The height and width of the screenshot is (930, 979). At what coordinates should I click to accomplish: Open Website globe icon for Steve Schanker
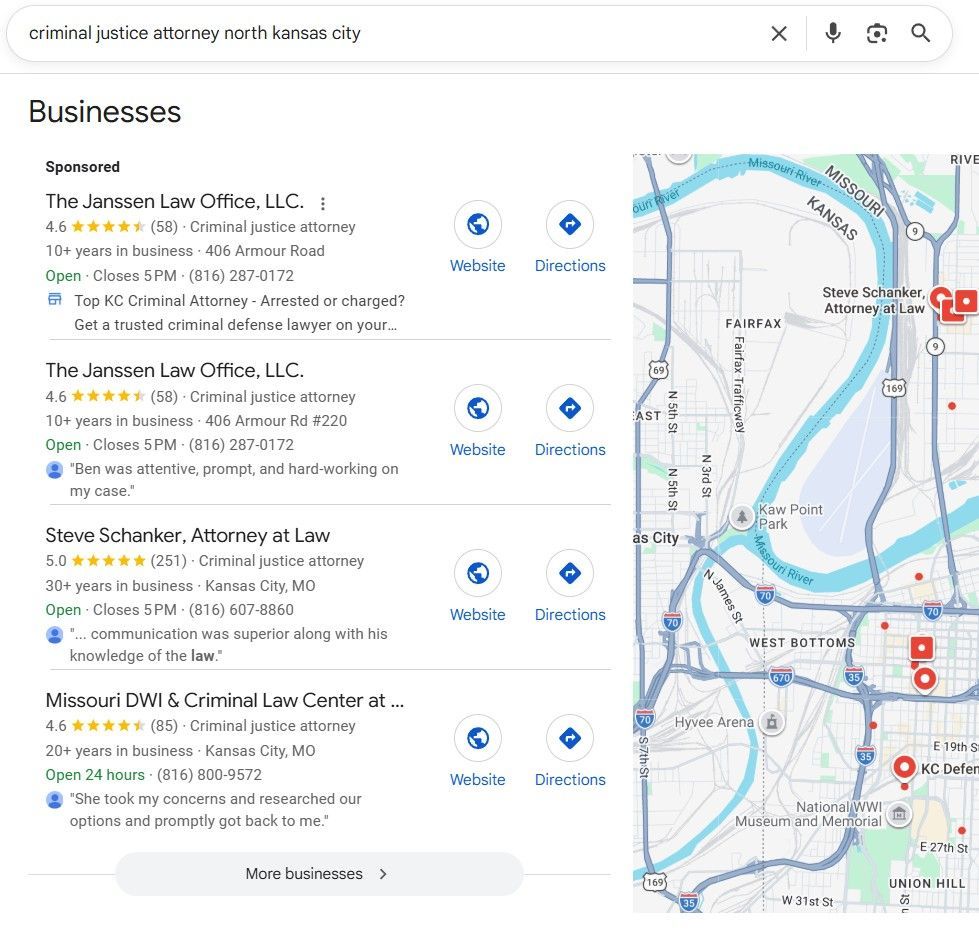click(478, 573)
